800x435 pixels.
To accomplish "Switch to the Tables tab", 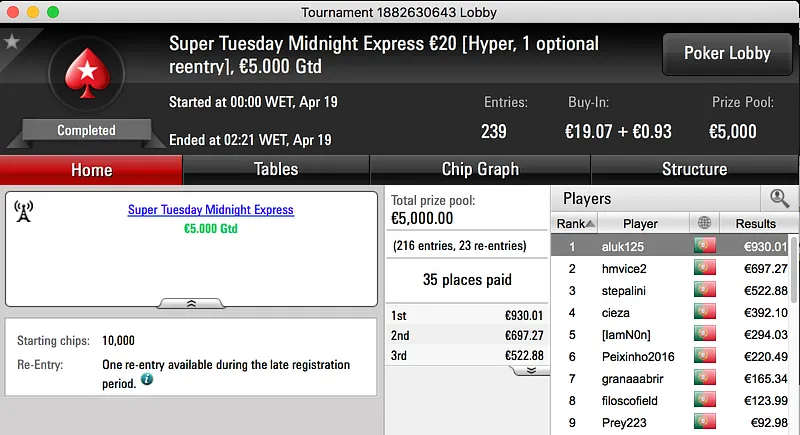I will (276, 169).
